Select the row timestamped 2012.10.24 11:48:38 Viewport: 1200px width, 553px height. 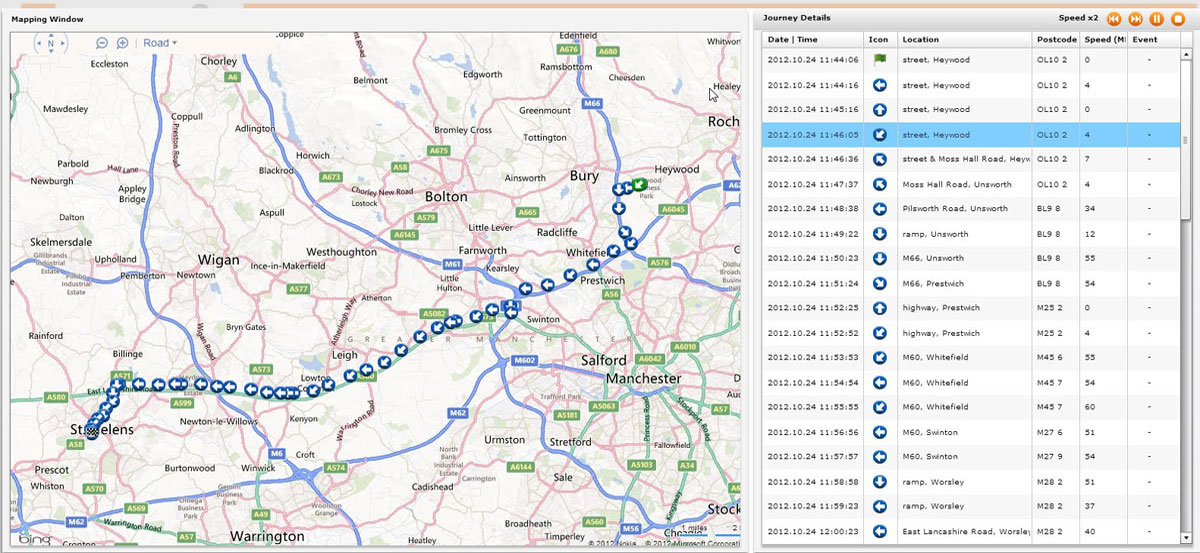[x=971, y=209]
